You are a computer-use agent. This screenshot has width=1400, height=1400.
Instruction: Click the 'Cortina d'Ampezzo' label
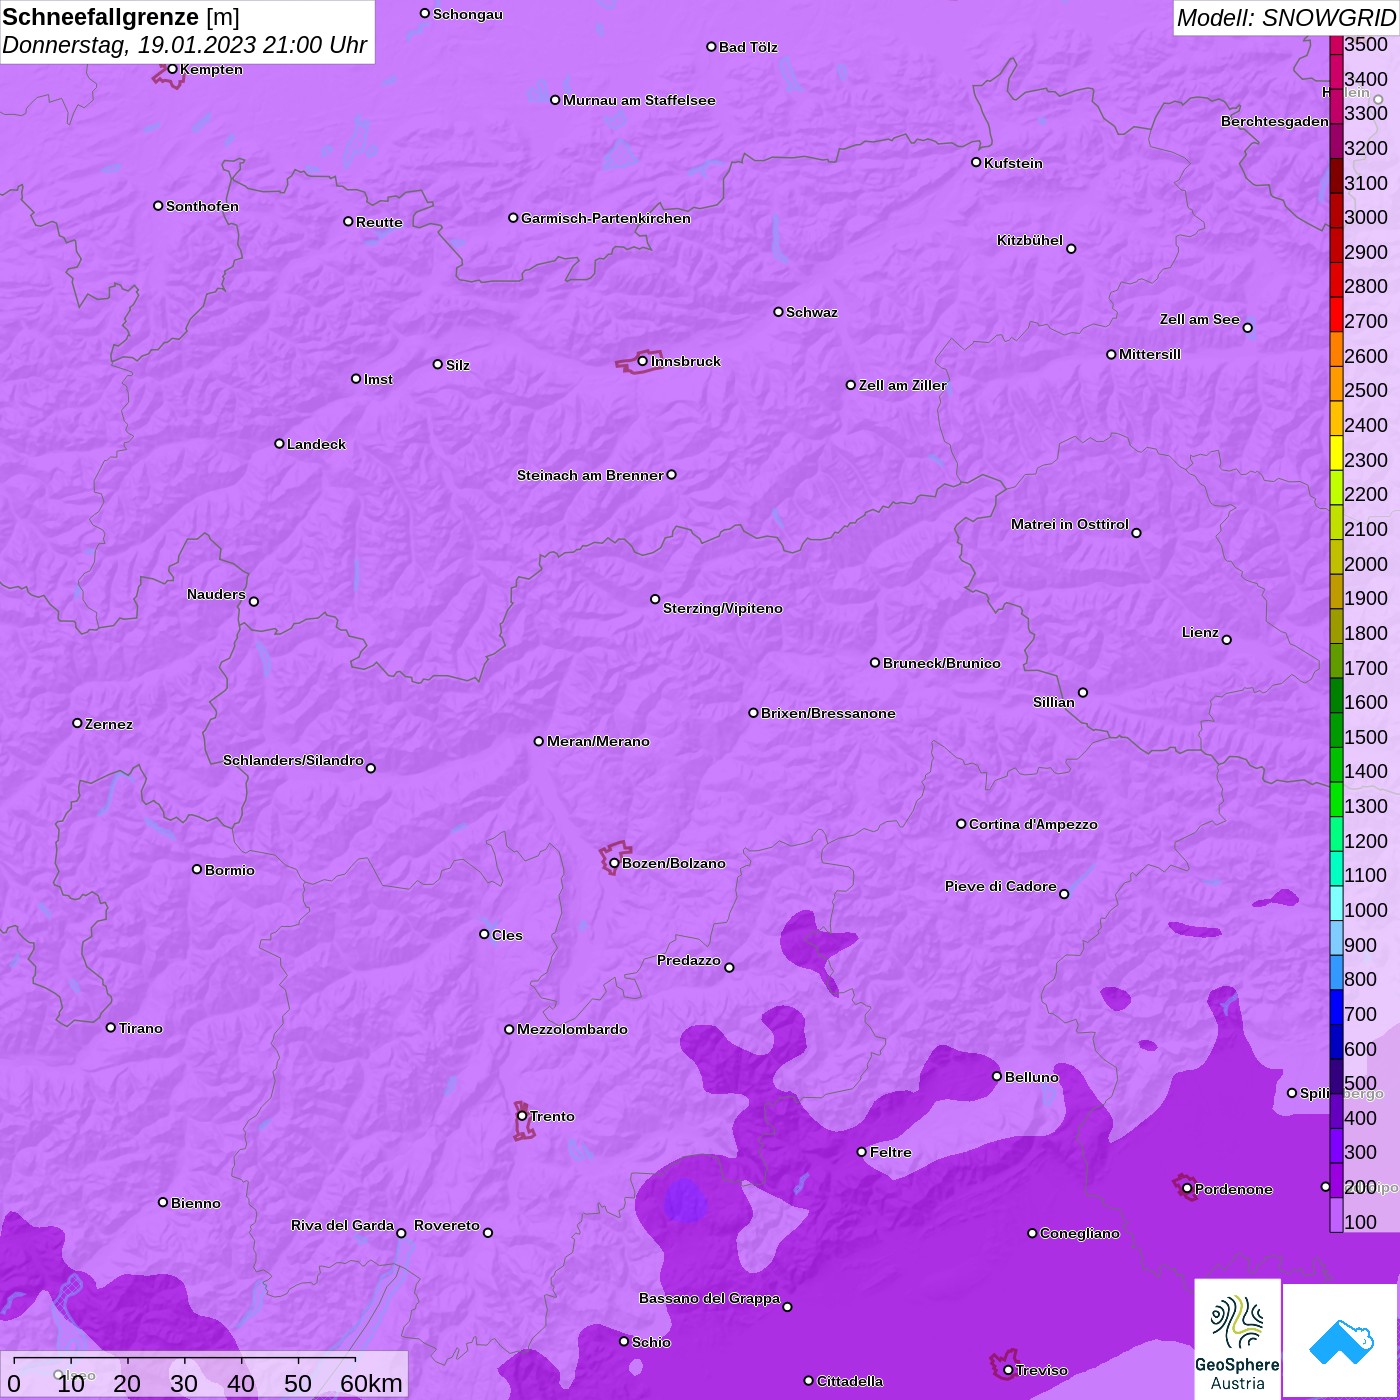click(1033, 824)
